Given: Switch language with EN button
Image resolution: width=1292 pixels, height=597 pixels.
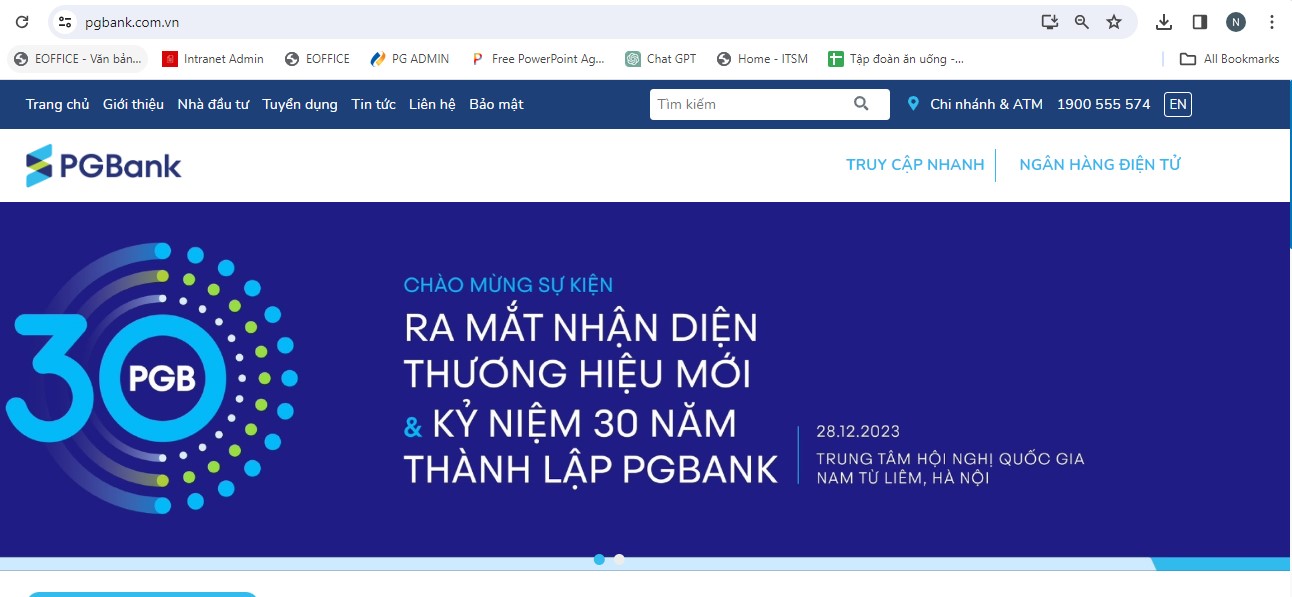Looking at the screenshot, I should click(x=1178, y=104).
